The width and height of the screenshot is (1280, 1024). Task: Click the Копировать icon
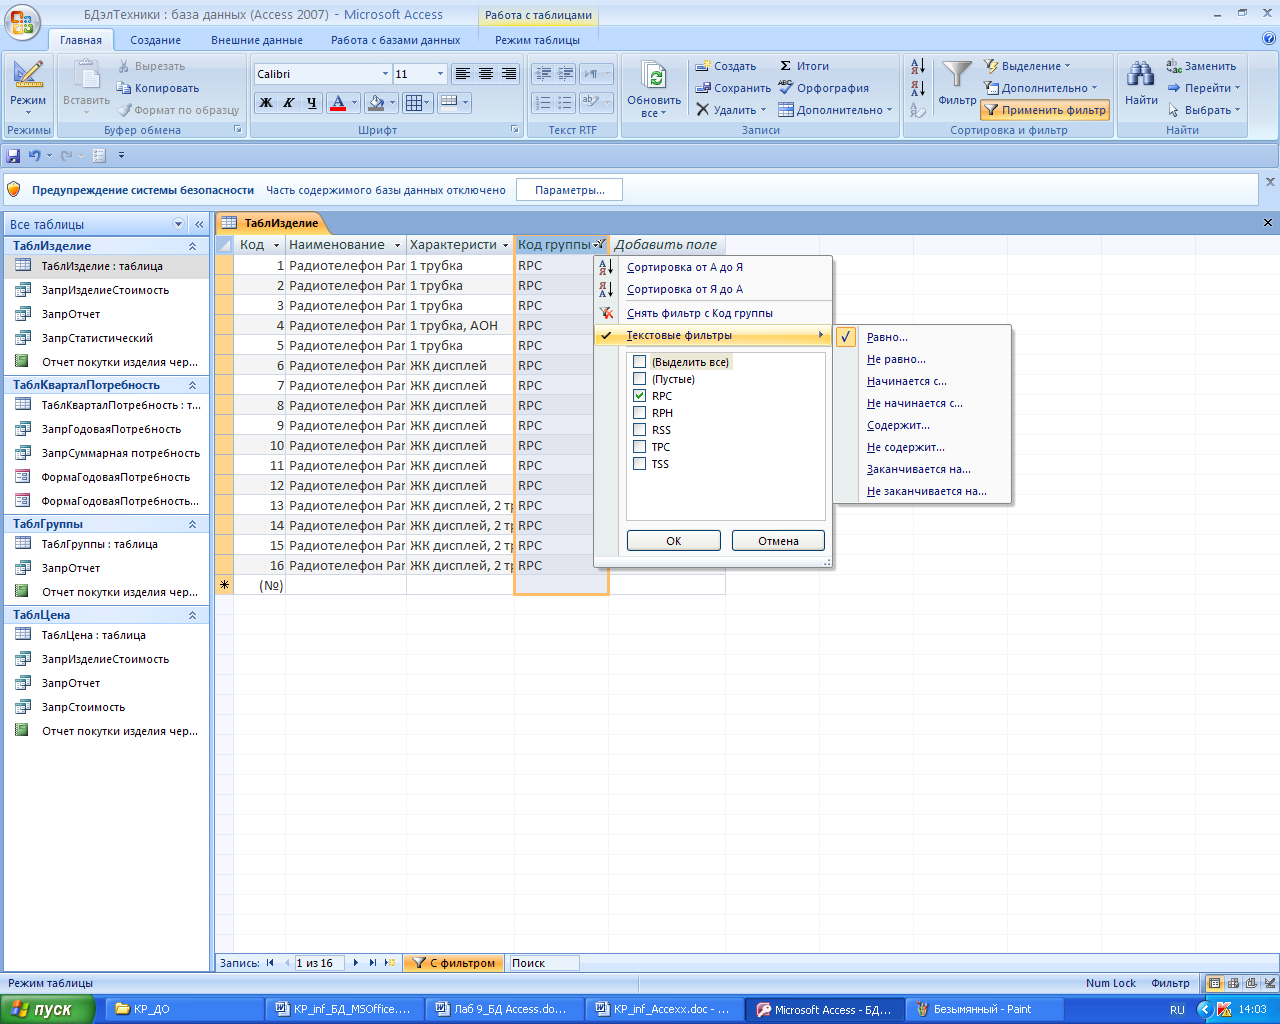pos(124,88)
